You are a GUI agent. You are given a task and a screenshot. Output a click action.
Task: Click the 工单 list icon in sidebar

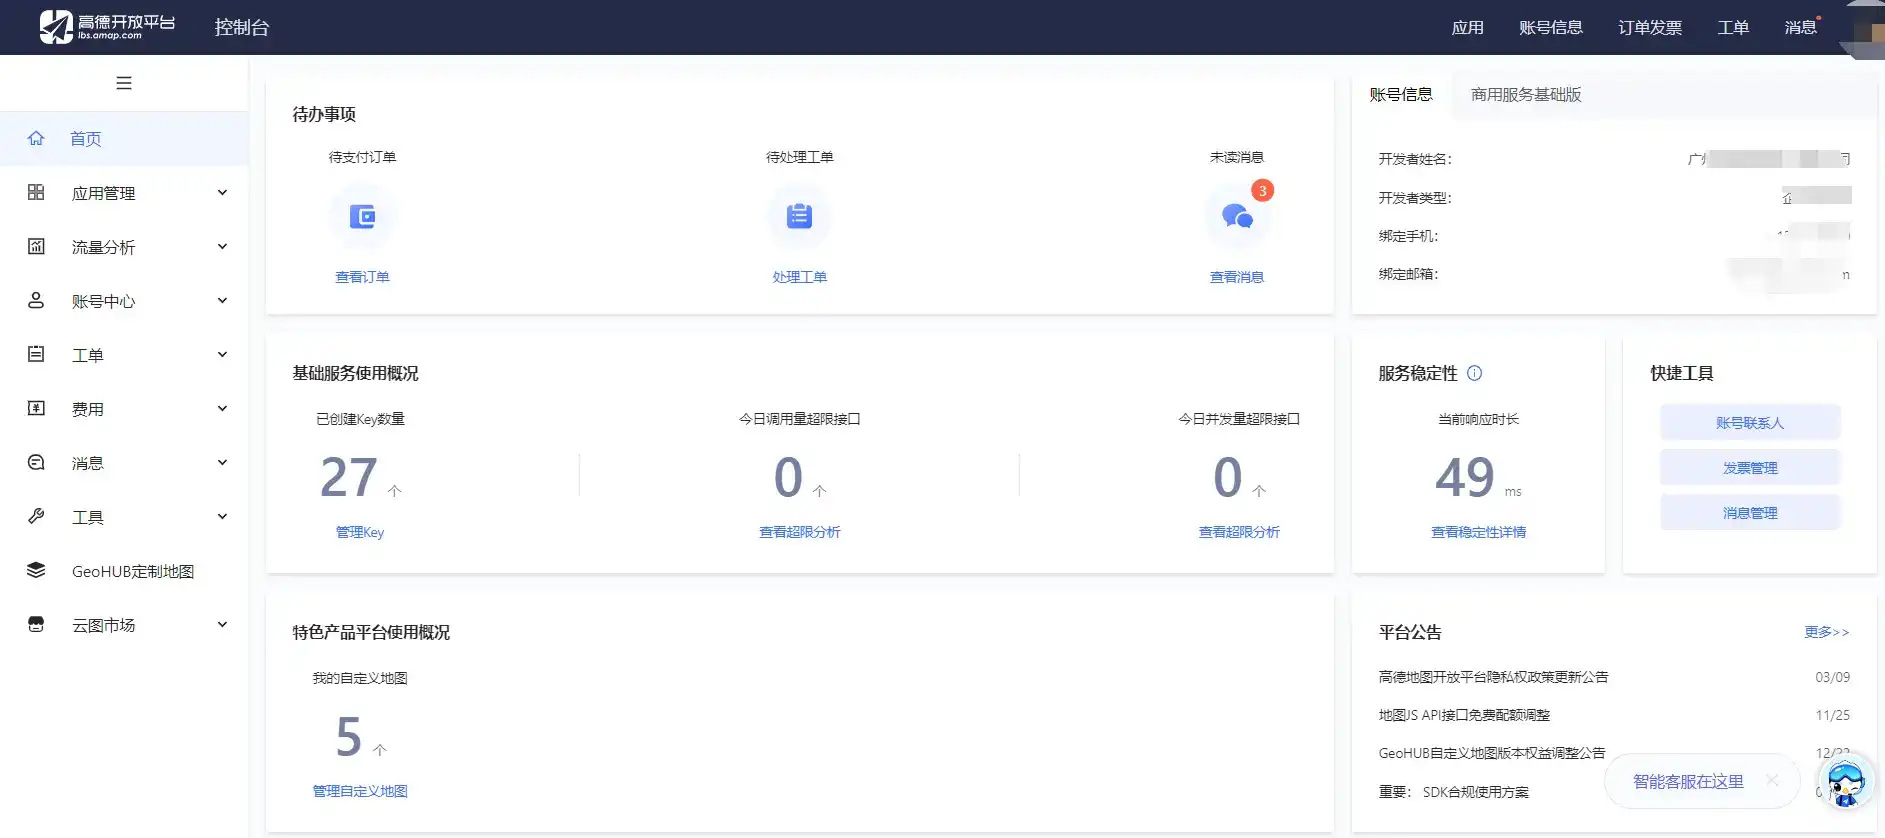point(36,354)
